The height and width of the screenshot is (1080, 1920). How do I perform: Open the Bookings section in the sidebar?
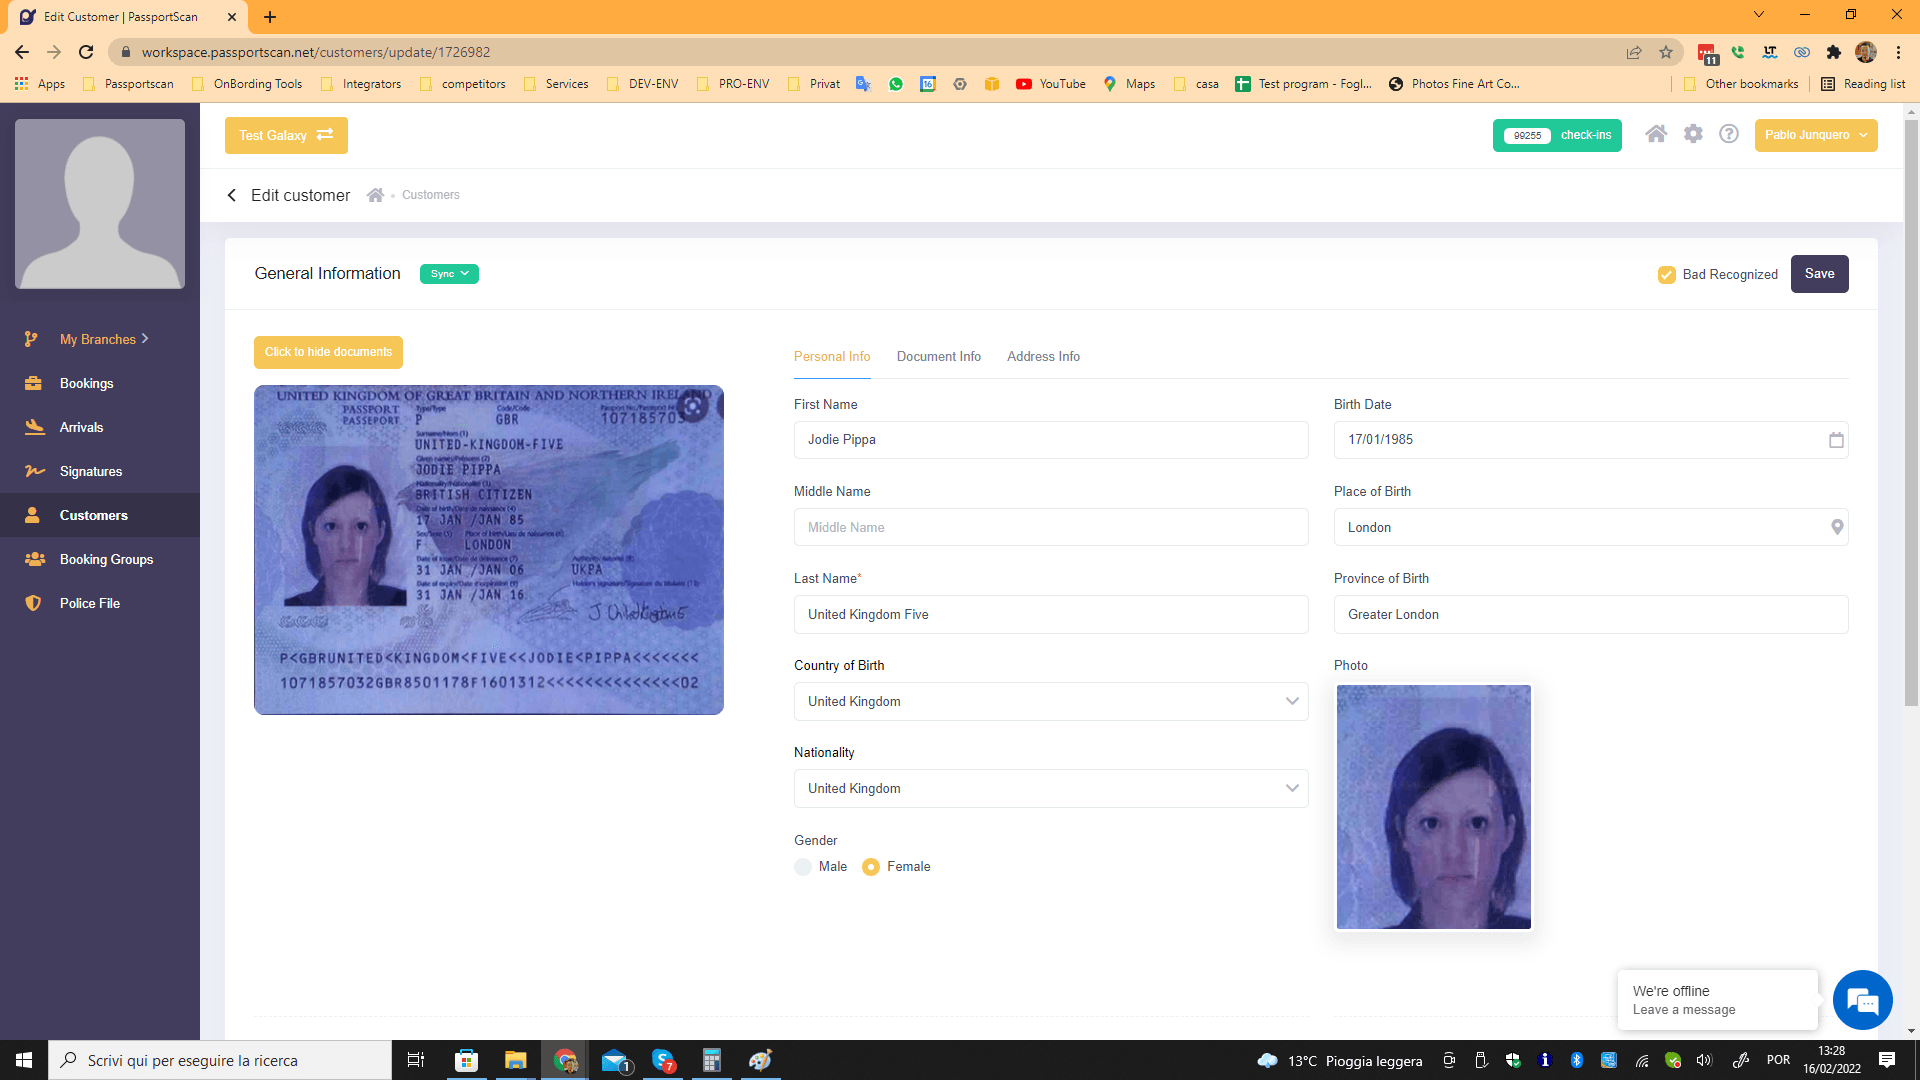[x=87, y=383]
